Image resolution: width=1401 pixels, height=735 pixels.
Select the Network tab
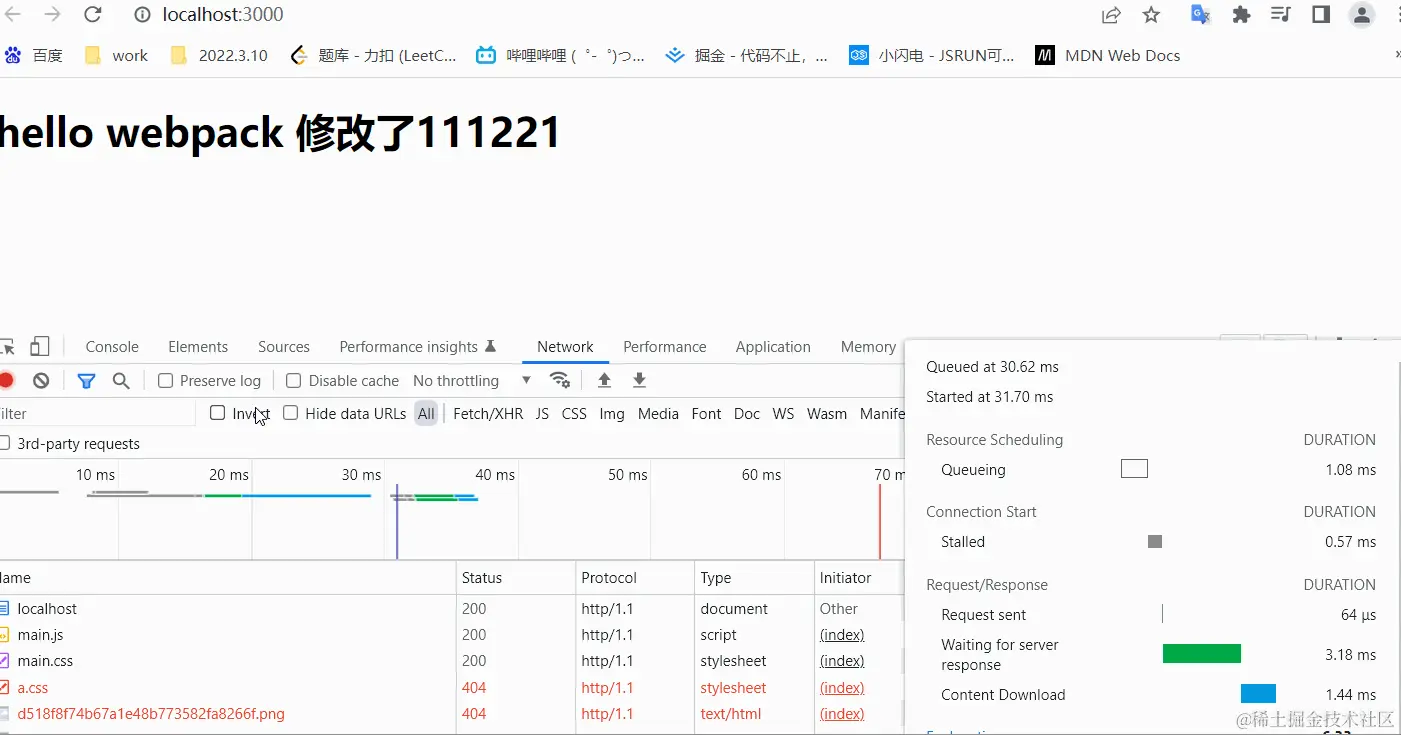coord(565,347)
